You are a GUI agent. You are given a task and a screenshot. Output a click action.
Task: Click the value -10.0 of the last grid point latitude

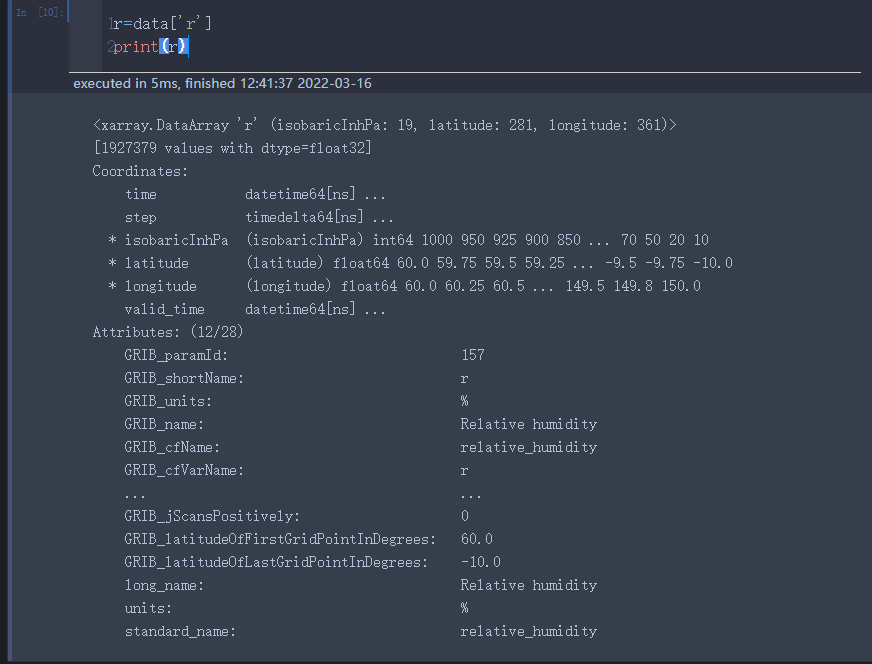pos(481,562)
